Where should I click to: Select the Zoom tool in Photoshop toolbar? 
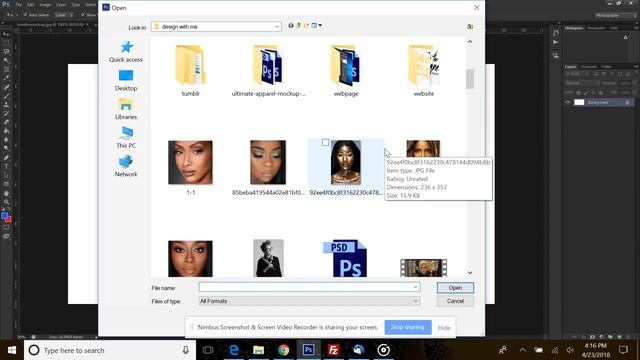(6, 202)
